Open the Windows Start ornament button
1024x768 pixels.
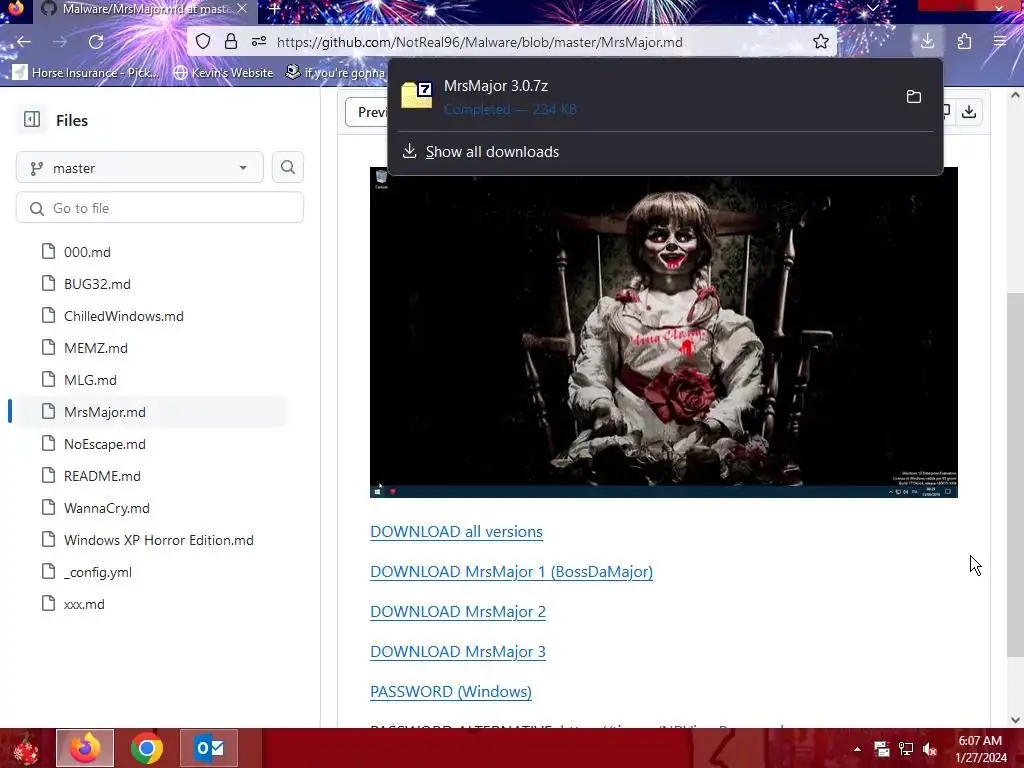(26, 748)
